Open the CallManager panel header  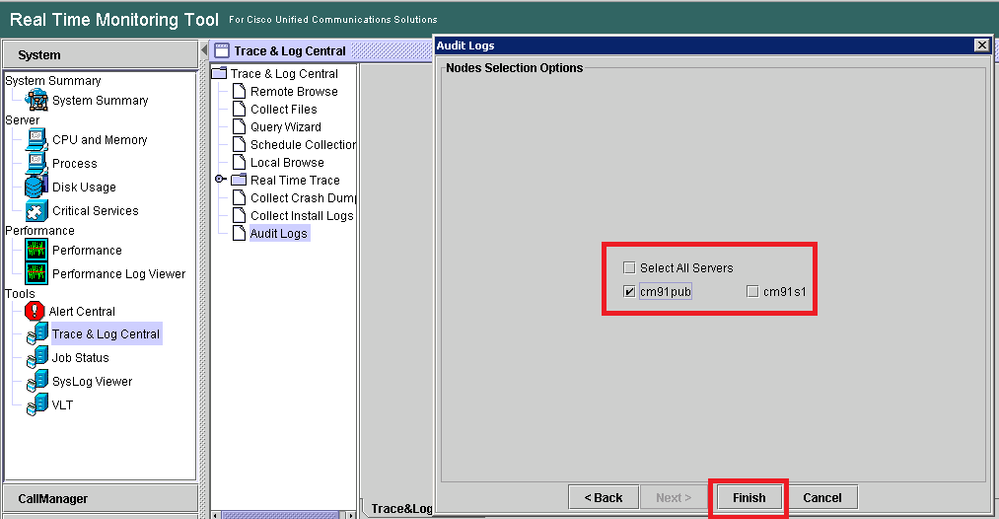click(x=100, y=498)
